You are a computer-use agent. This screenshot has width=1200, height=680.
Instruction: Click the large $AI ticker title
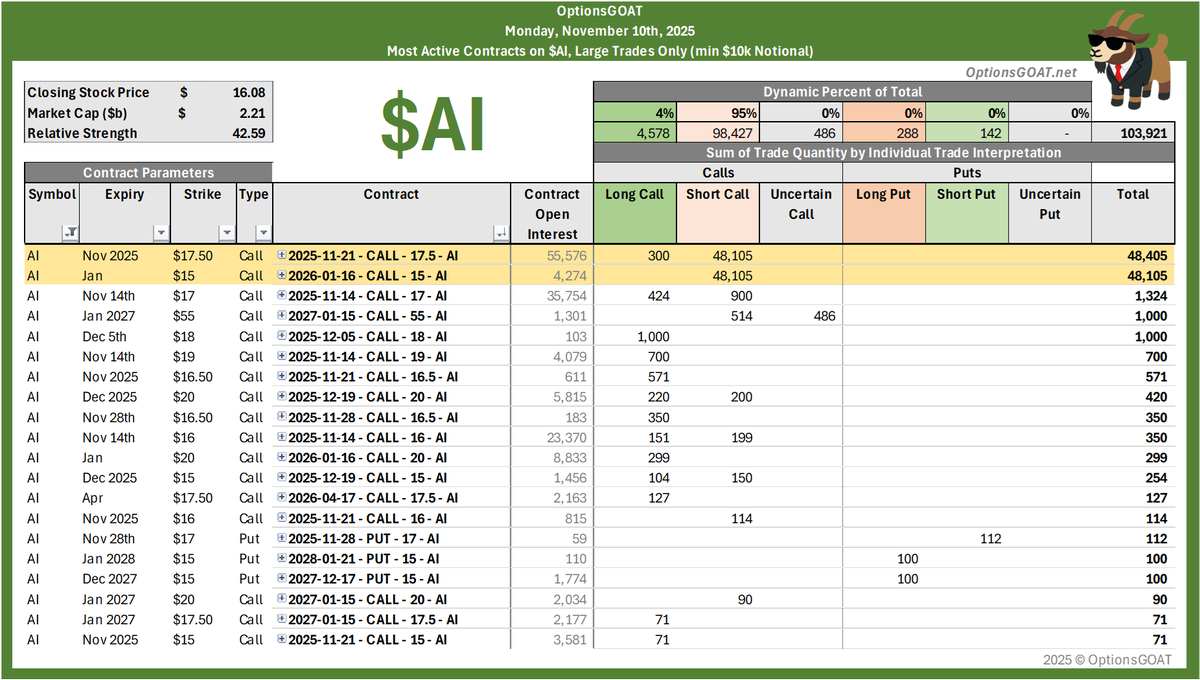coord(432,126)
